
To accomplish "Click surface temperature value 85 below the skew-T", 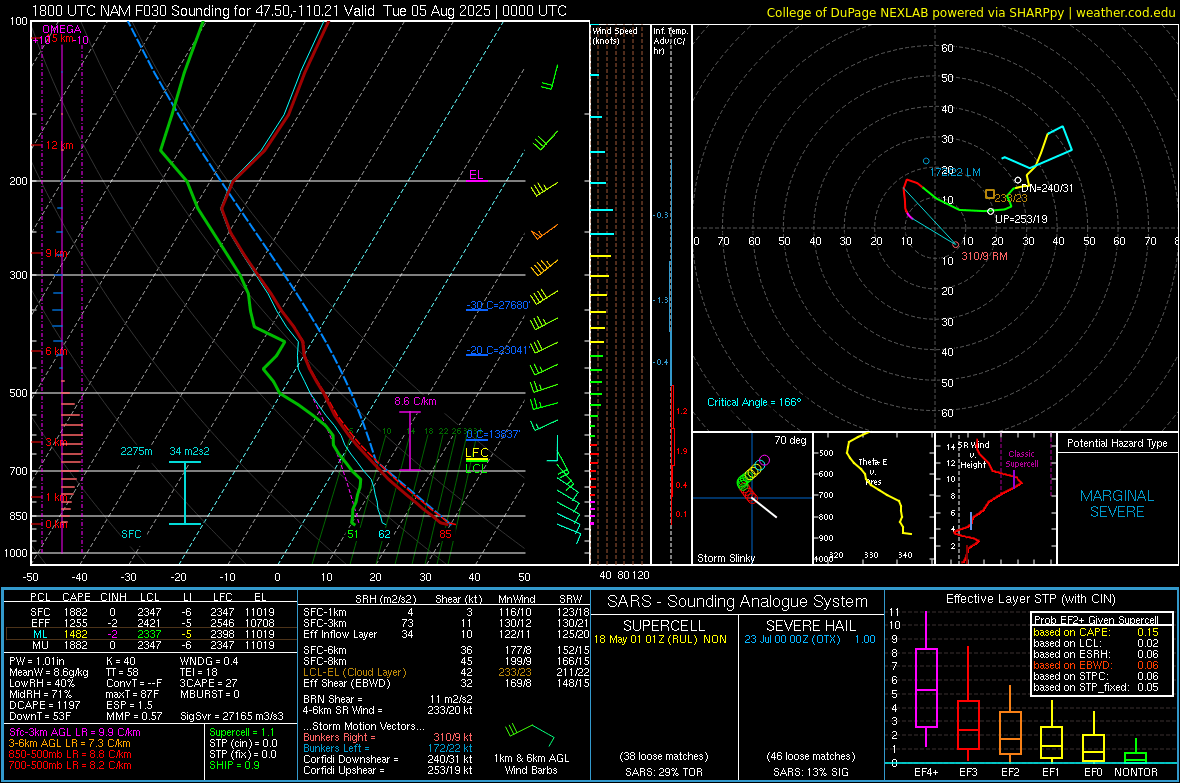I will [x=446, y=535].
